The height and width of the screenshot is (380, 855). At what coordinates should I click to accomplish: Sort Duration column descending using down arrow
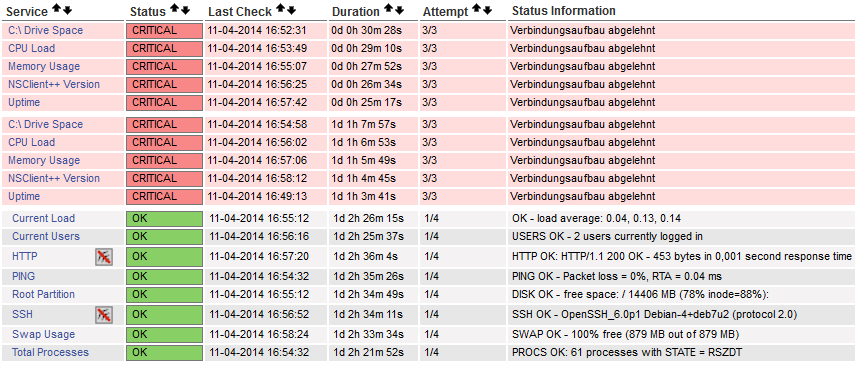point(399,10)
